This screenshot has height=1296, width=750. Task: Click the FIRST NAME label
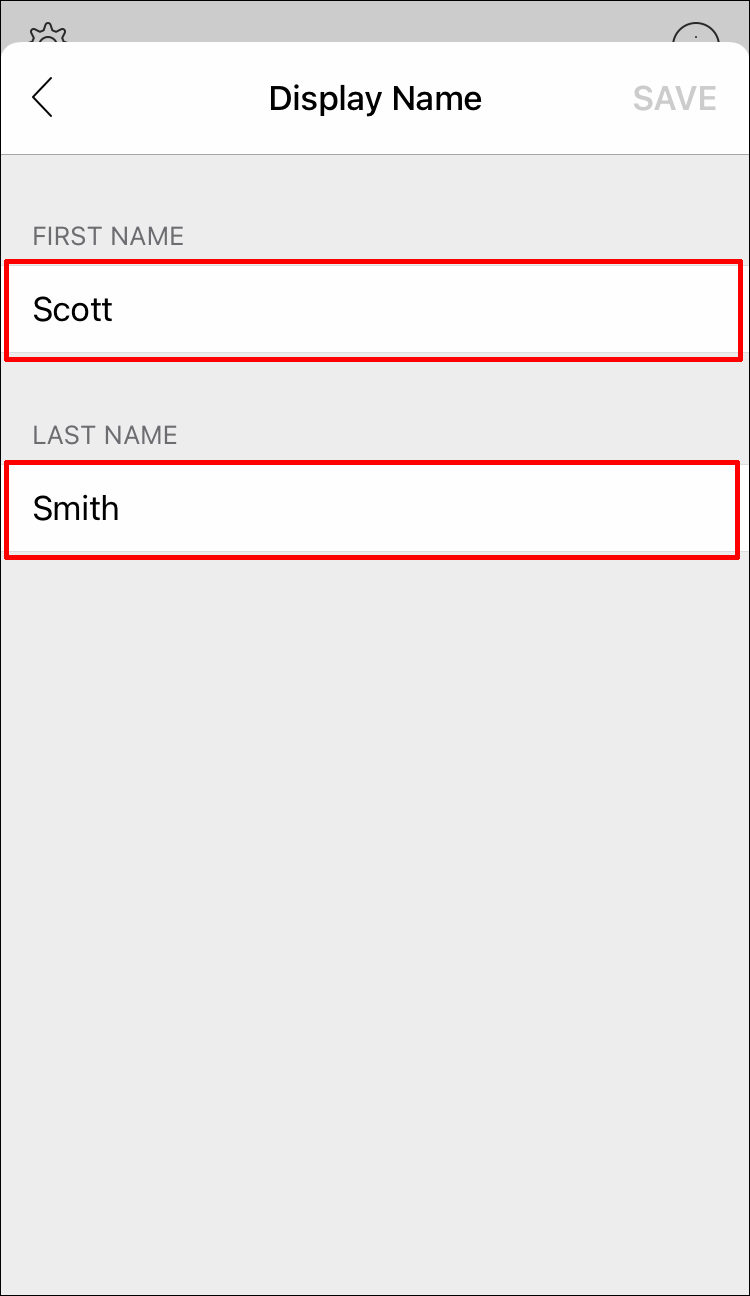[108, 236]
